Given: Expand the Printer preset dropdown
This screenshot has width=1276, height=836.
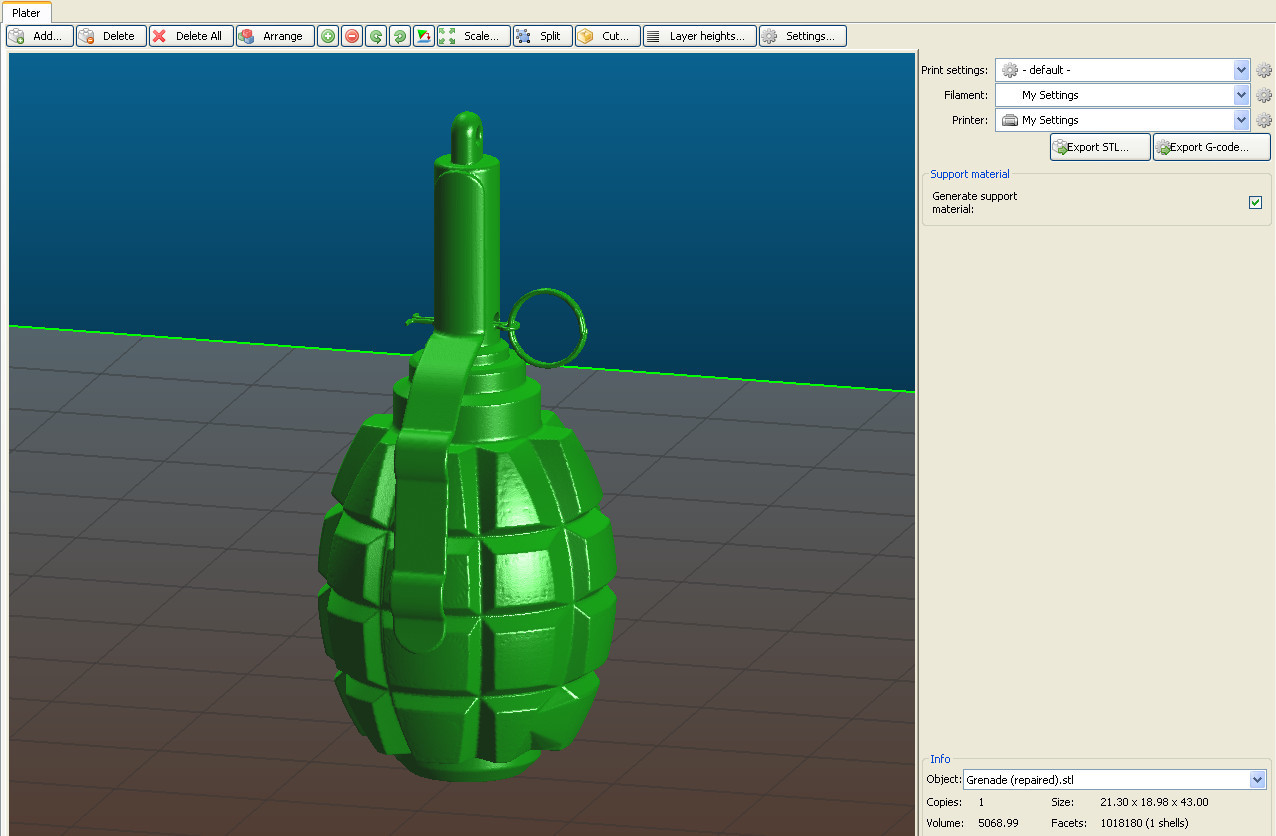Looking at the screenshot, I should (x=1241, y=120).
